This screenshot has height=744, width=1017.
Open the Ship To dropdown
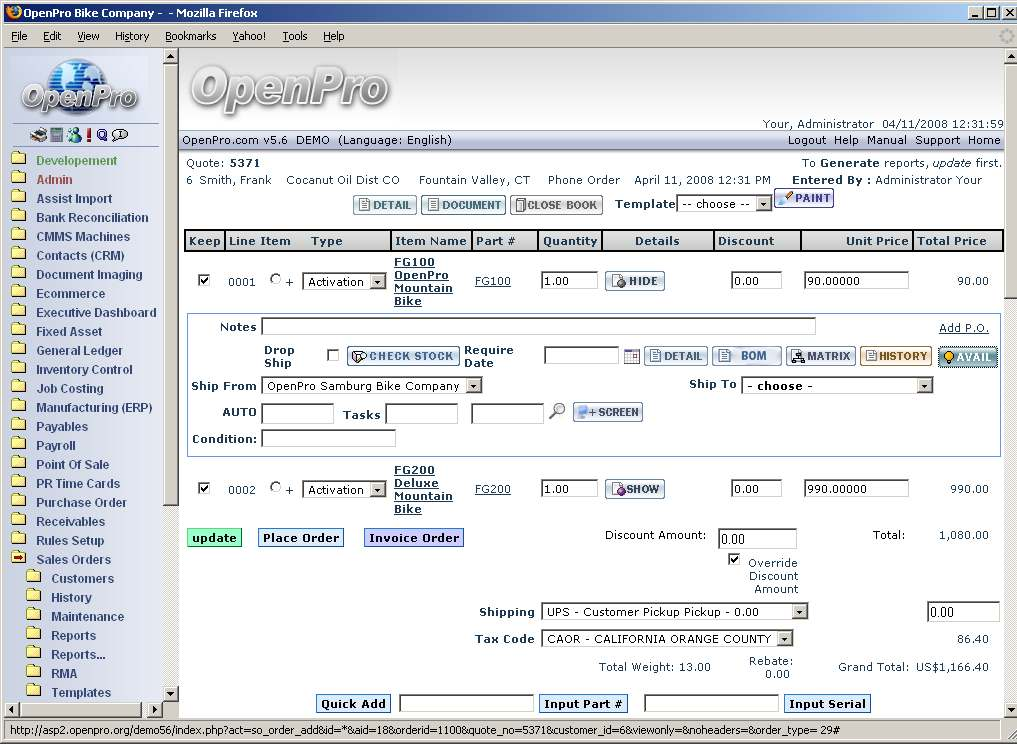coord(836,386)
